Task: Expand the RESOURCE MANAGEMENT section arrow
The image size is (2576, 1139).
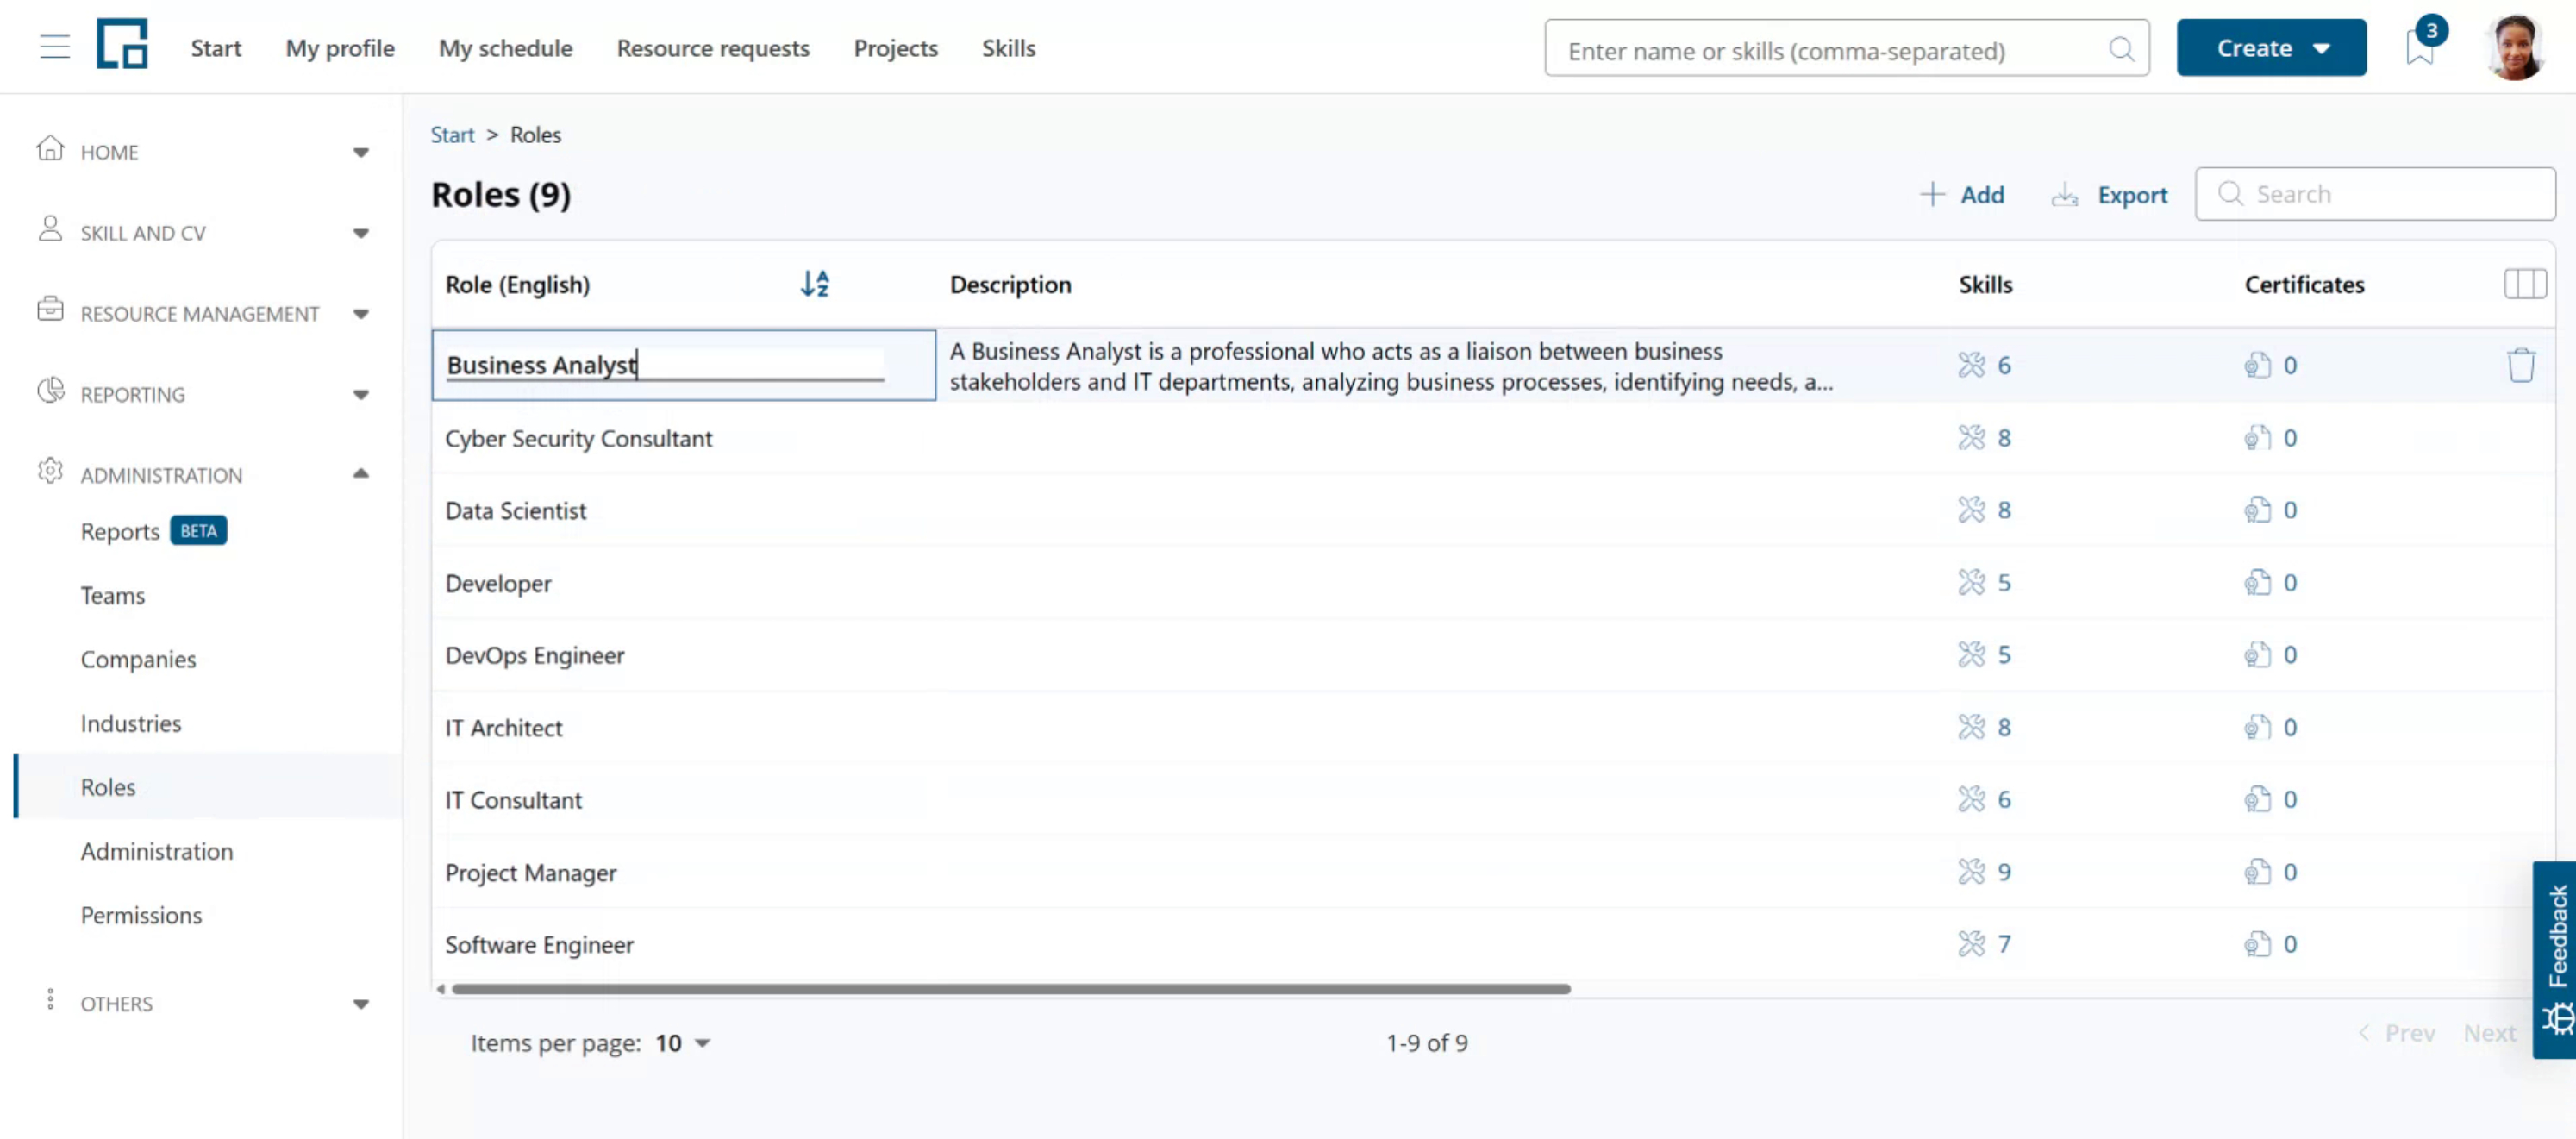Action: [361, 314]
